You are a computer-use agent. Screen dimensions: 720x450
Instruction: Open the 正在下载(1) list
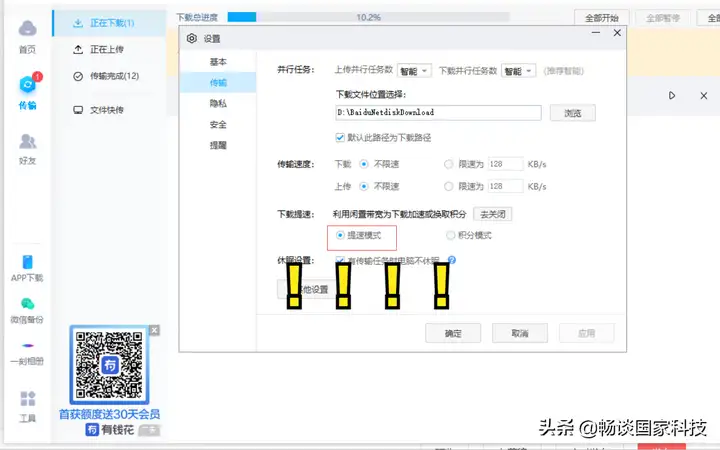pyautogui.click(x=109, y=23)
